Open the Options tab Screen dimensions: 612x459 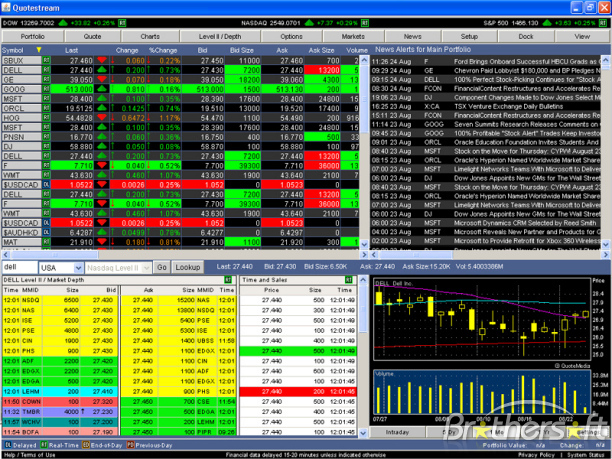pyautogui.click(x=291, y=35)
